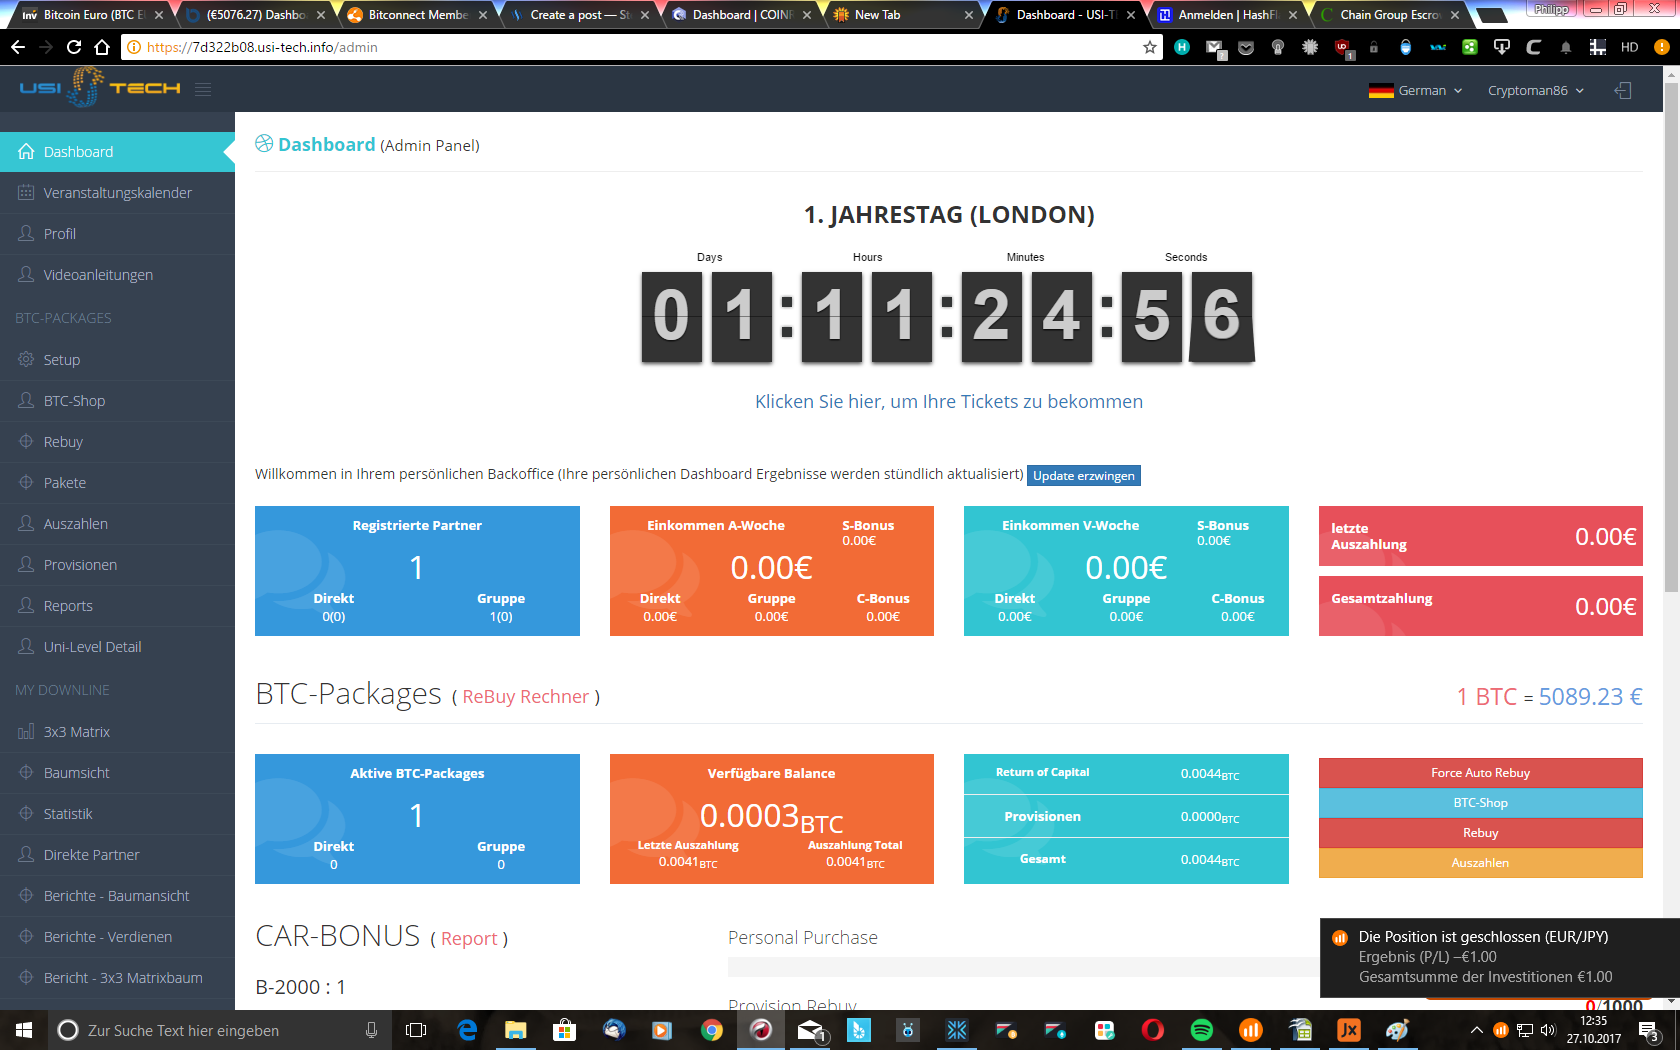Click the Rebuy sidebar icon
Image resolution: width=1680 pixels, height=1050 pixels.
pos(26,441)
